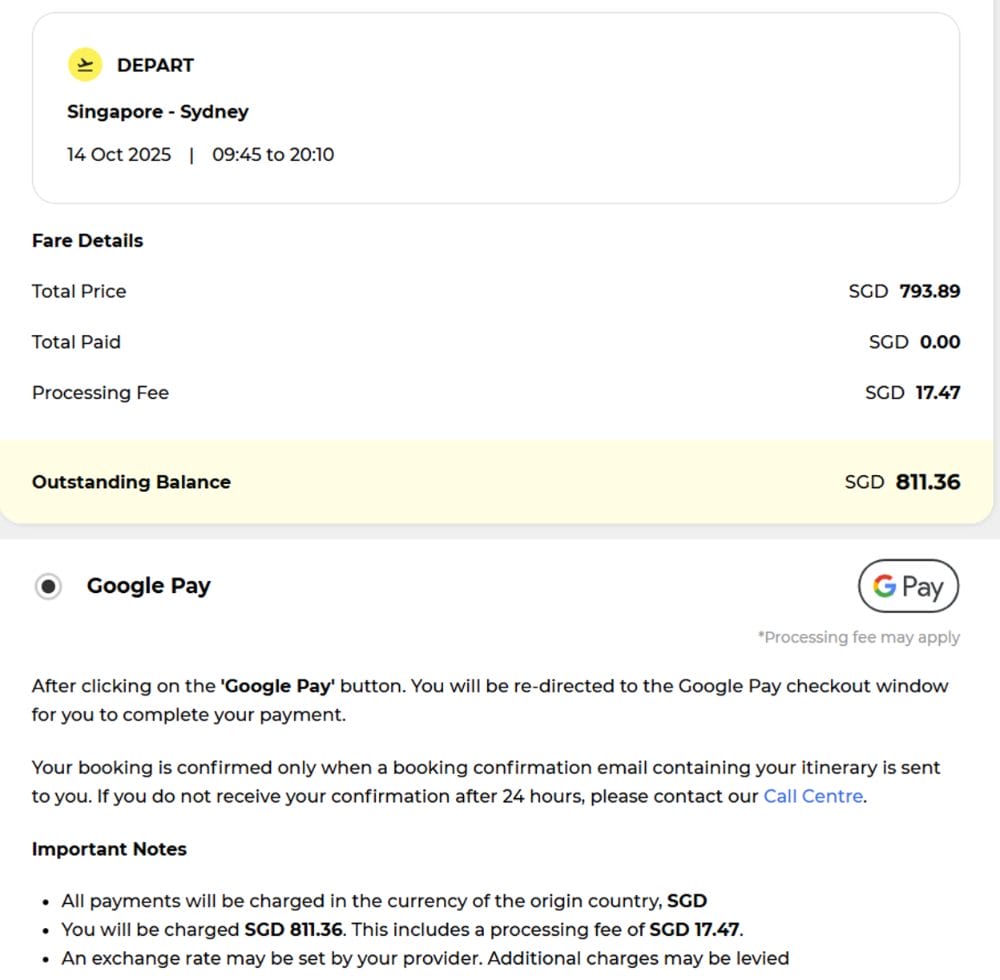The image size is (1000, 980).
Task: Click the Outstanding Balance label
Action: (x=131, y=482)
